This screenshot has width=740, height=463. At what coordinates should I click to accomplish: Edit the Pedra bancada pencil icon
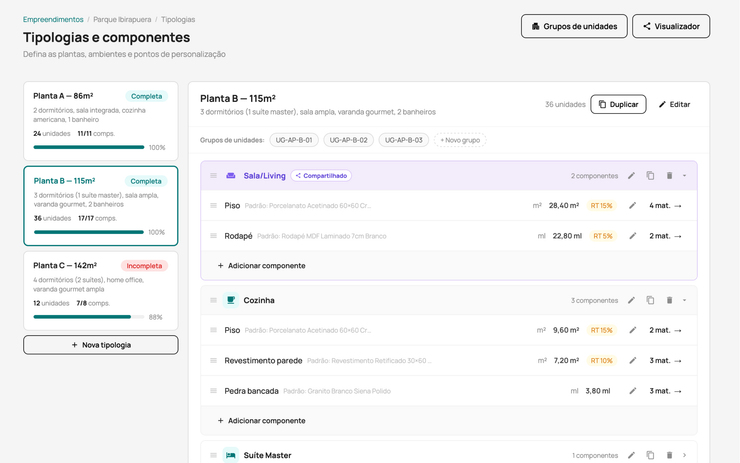(x=632, y=391)
